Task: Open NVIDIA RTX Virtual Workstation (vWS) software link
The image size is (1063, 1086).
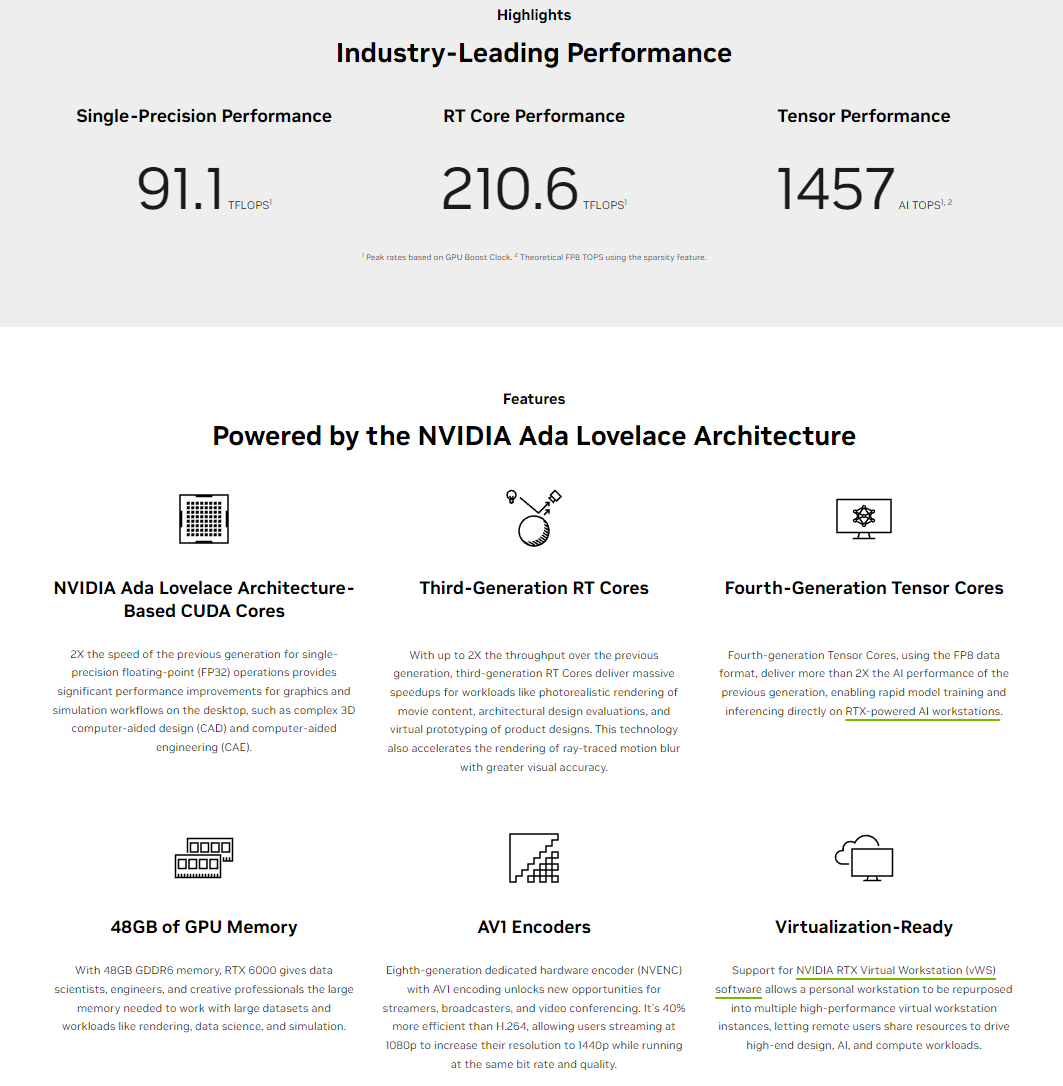Action: click(896, 970)
